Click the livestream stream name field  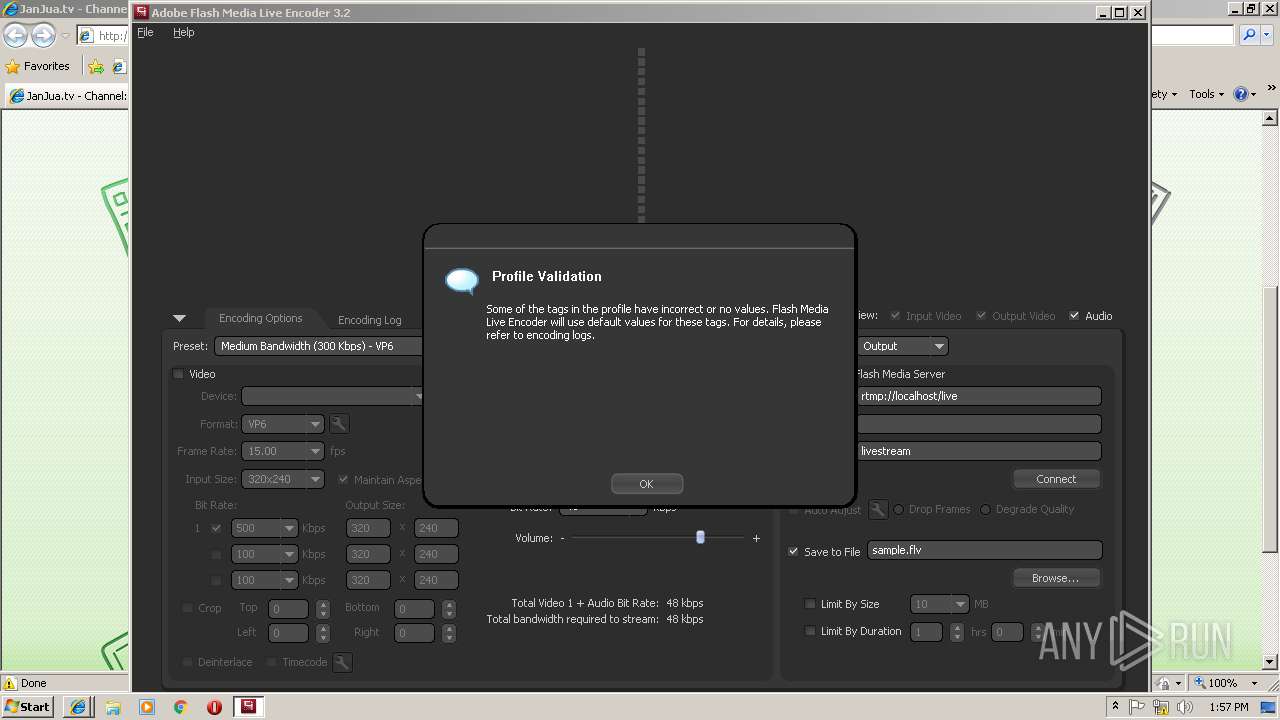[978, 451]
